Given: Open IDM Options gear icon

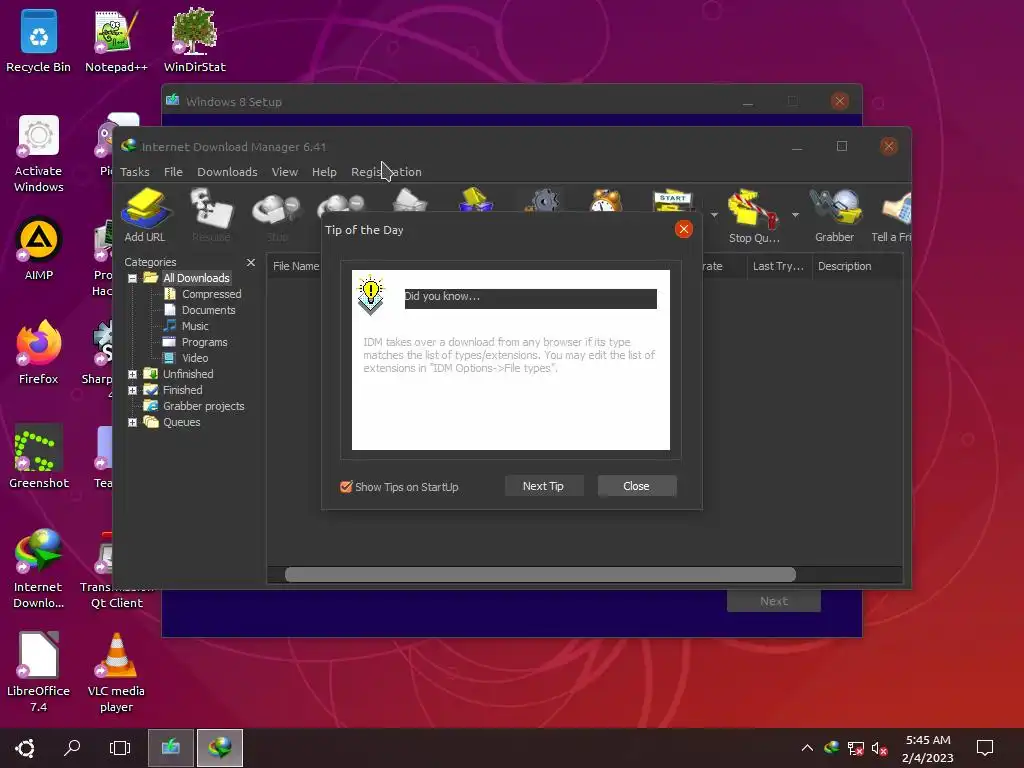Looking at the screenshot, I should pyautogui.click(x=543, y=200).
